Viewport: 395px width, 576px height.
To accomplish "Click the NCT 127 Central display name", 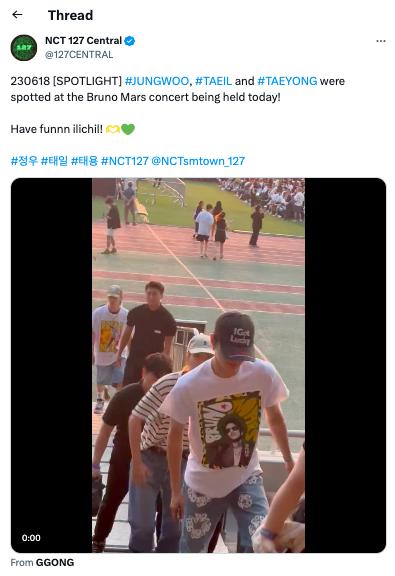I will (x=83, y=40).
